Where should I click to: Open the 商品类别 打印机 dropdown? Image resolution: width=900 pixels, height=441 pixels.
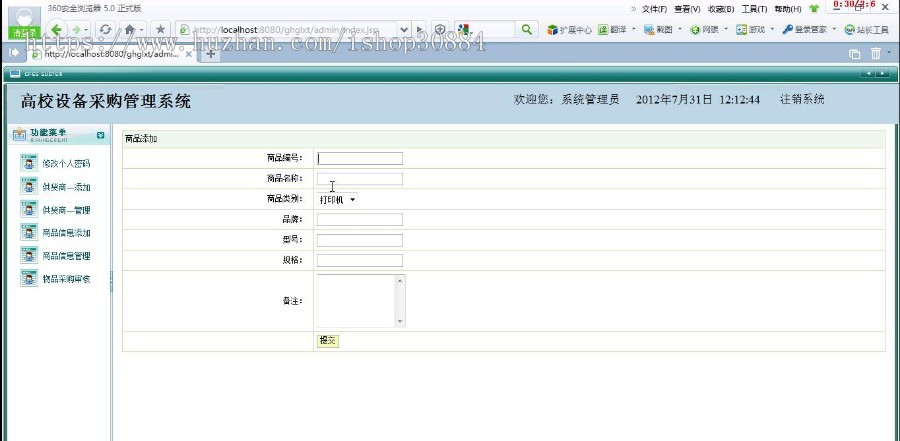(x=337, y=199)
